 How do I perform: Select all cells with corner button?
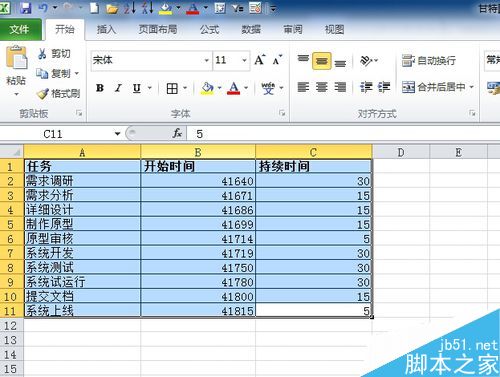(x=12, y=152)
